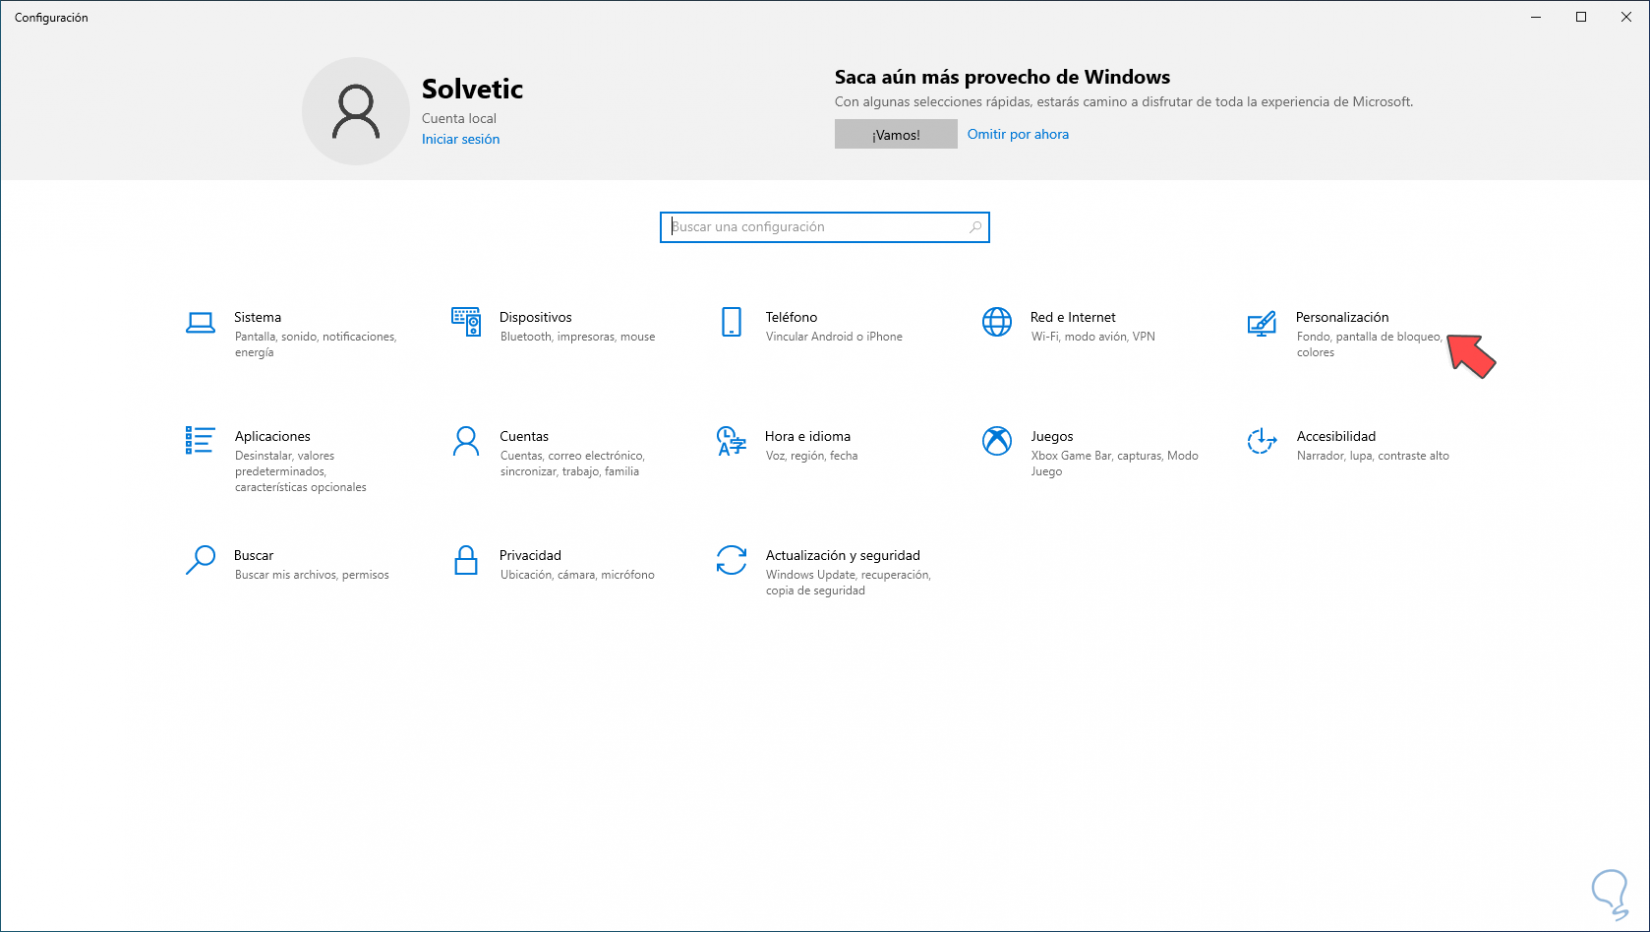The height and width of the screenshot is (932, 1650).
Task: Open the Aplicaciones list icon
Action: (x=200, y=440)
